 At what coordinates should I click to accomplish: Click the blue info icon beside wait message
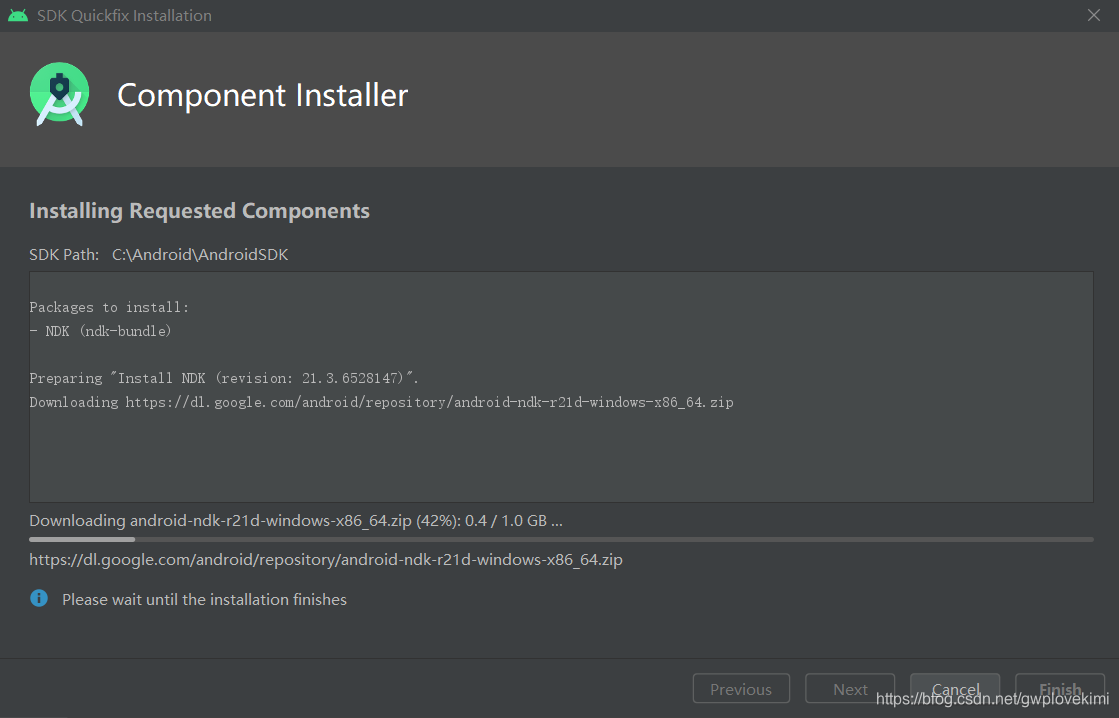coord(39,598)
